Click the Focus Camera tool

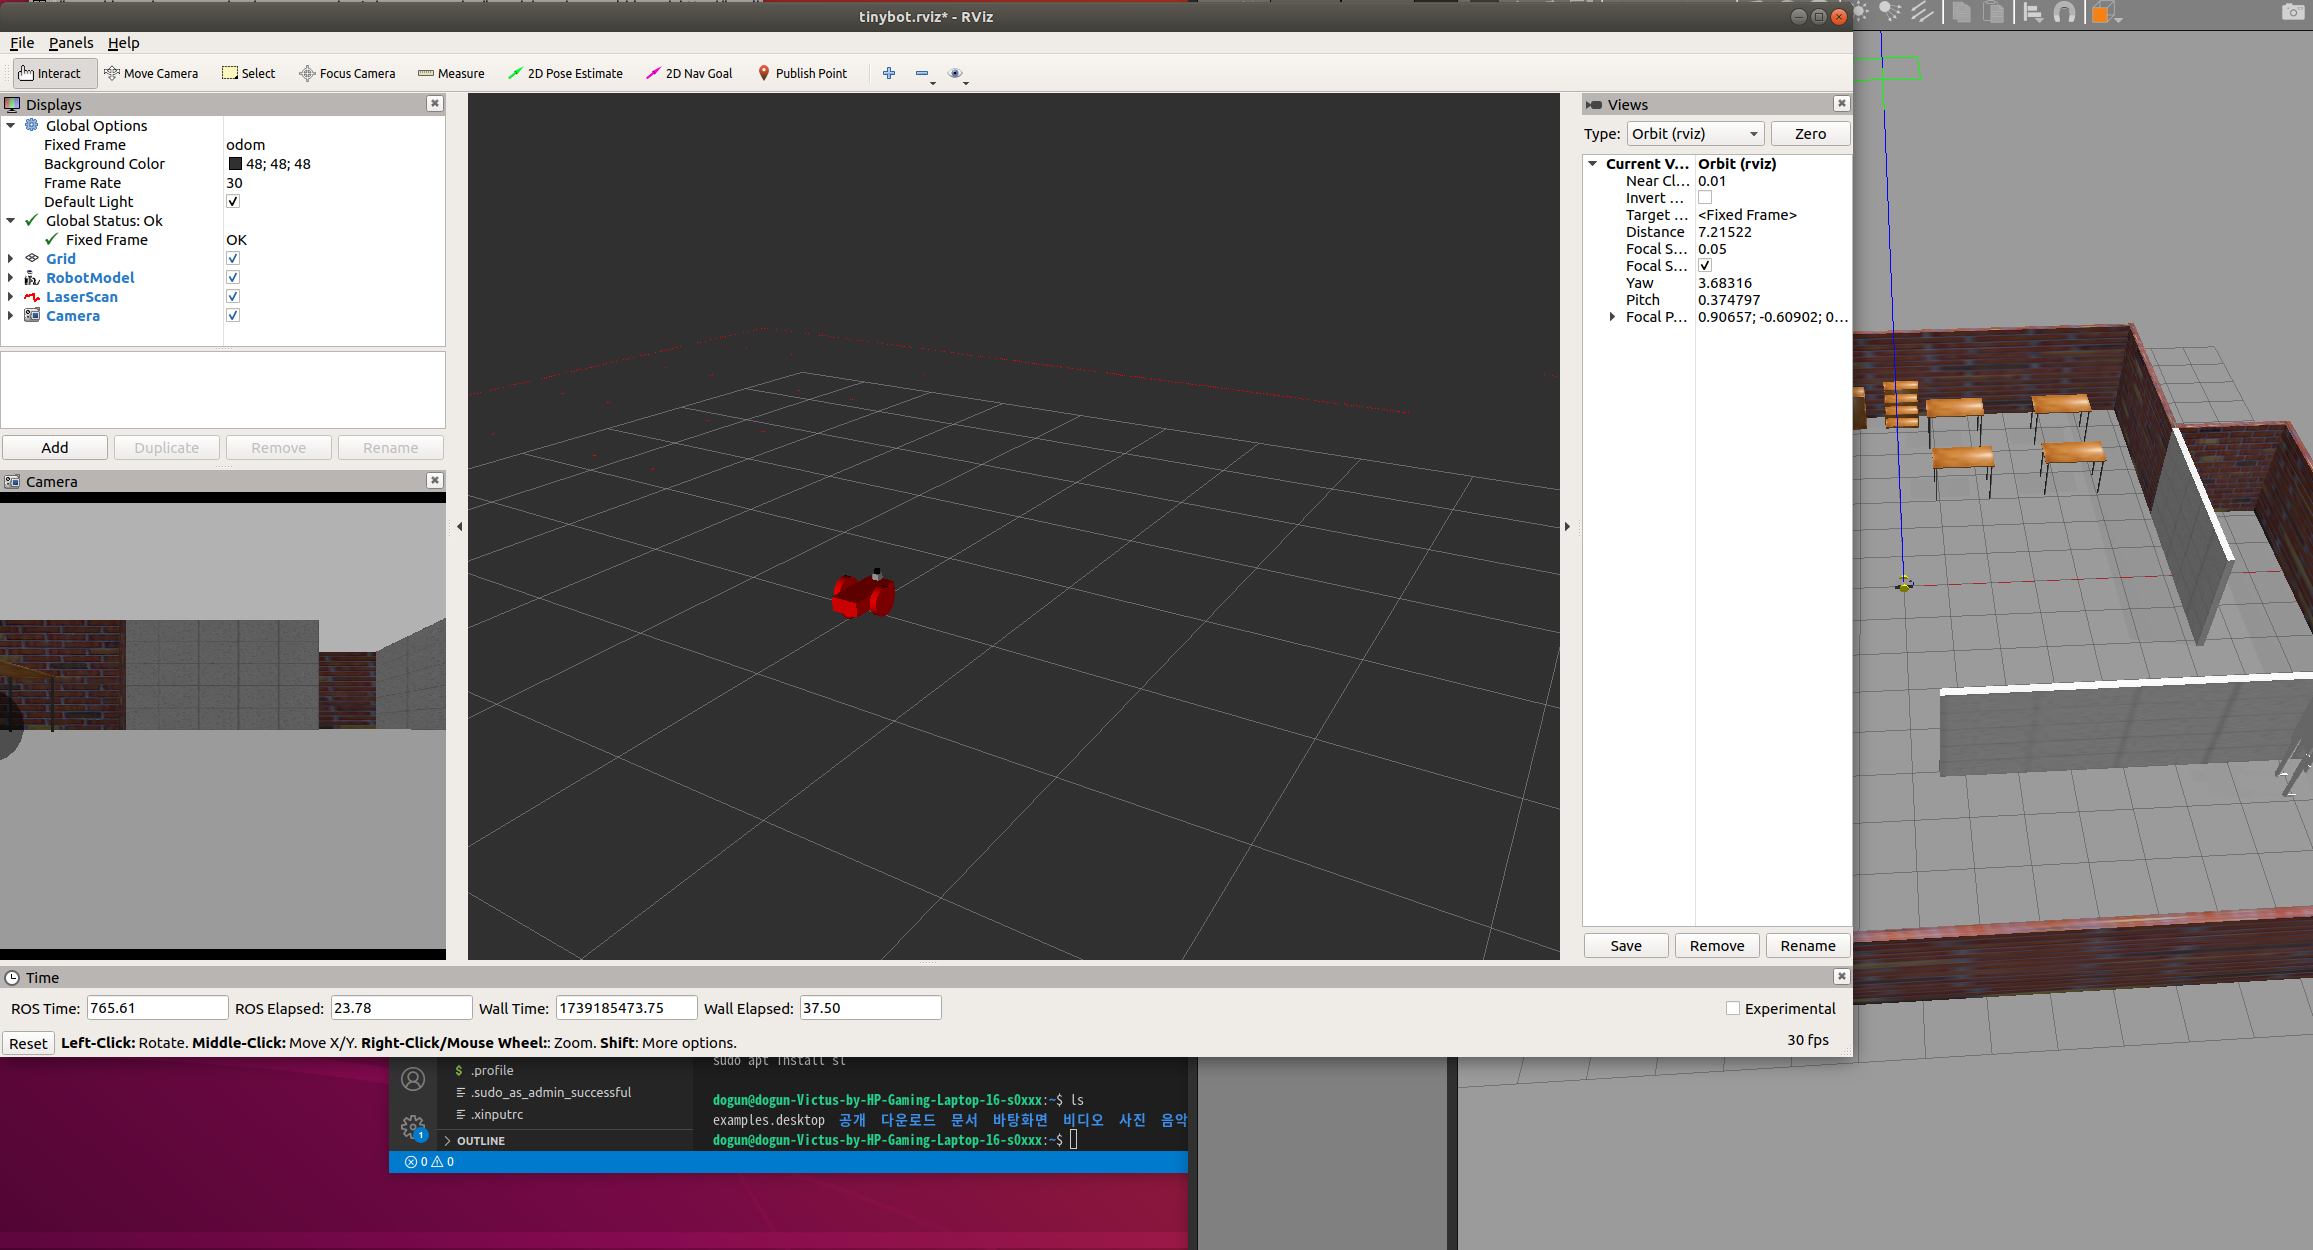tap(347, 73)
